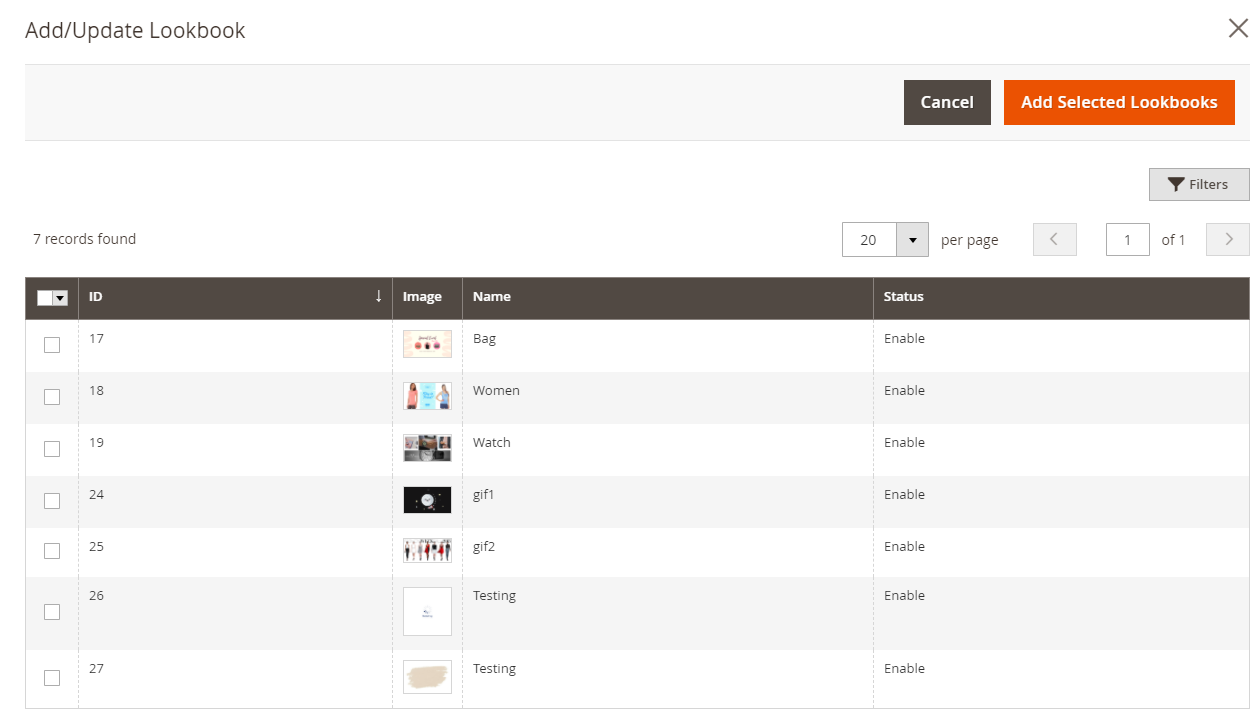Click Add Selected Lookbooks button
Screen dimensions: 1254x709
pos(1119,102)
